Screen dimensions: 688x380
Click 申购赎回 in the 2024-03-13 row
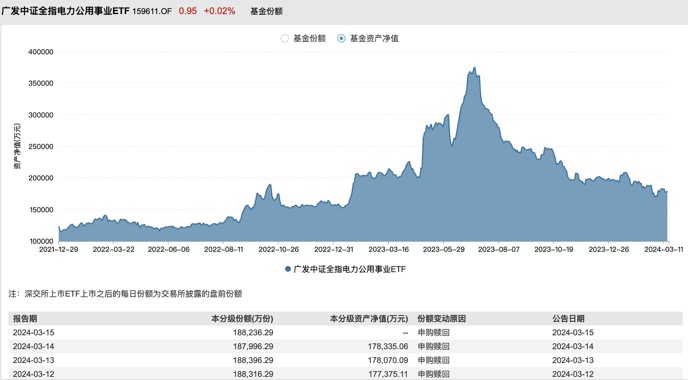[434, 360]
